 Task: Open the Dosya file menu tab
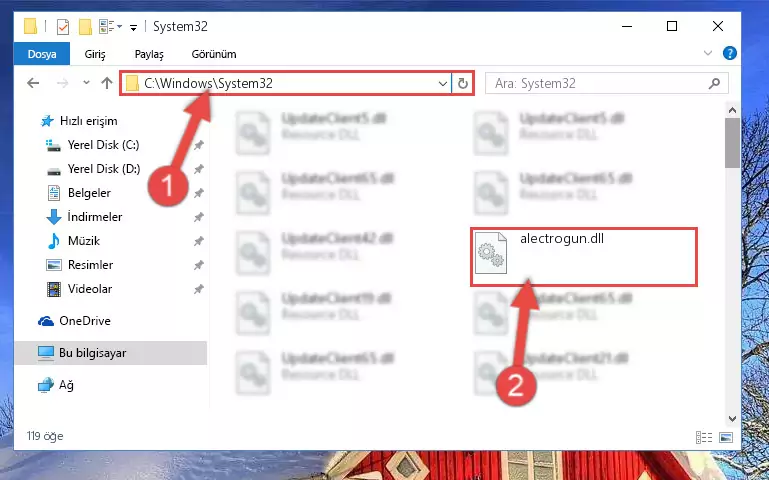click(42, 54)
